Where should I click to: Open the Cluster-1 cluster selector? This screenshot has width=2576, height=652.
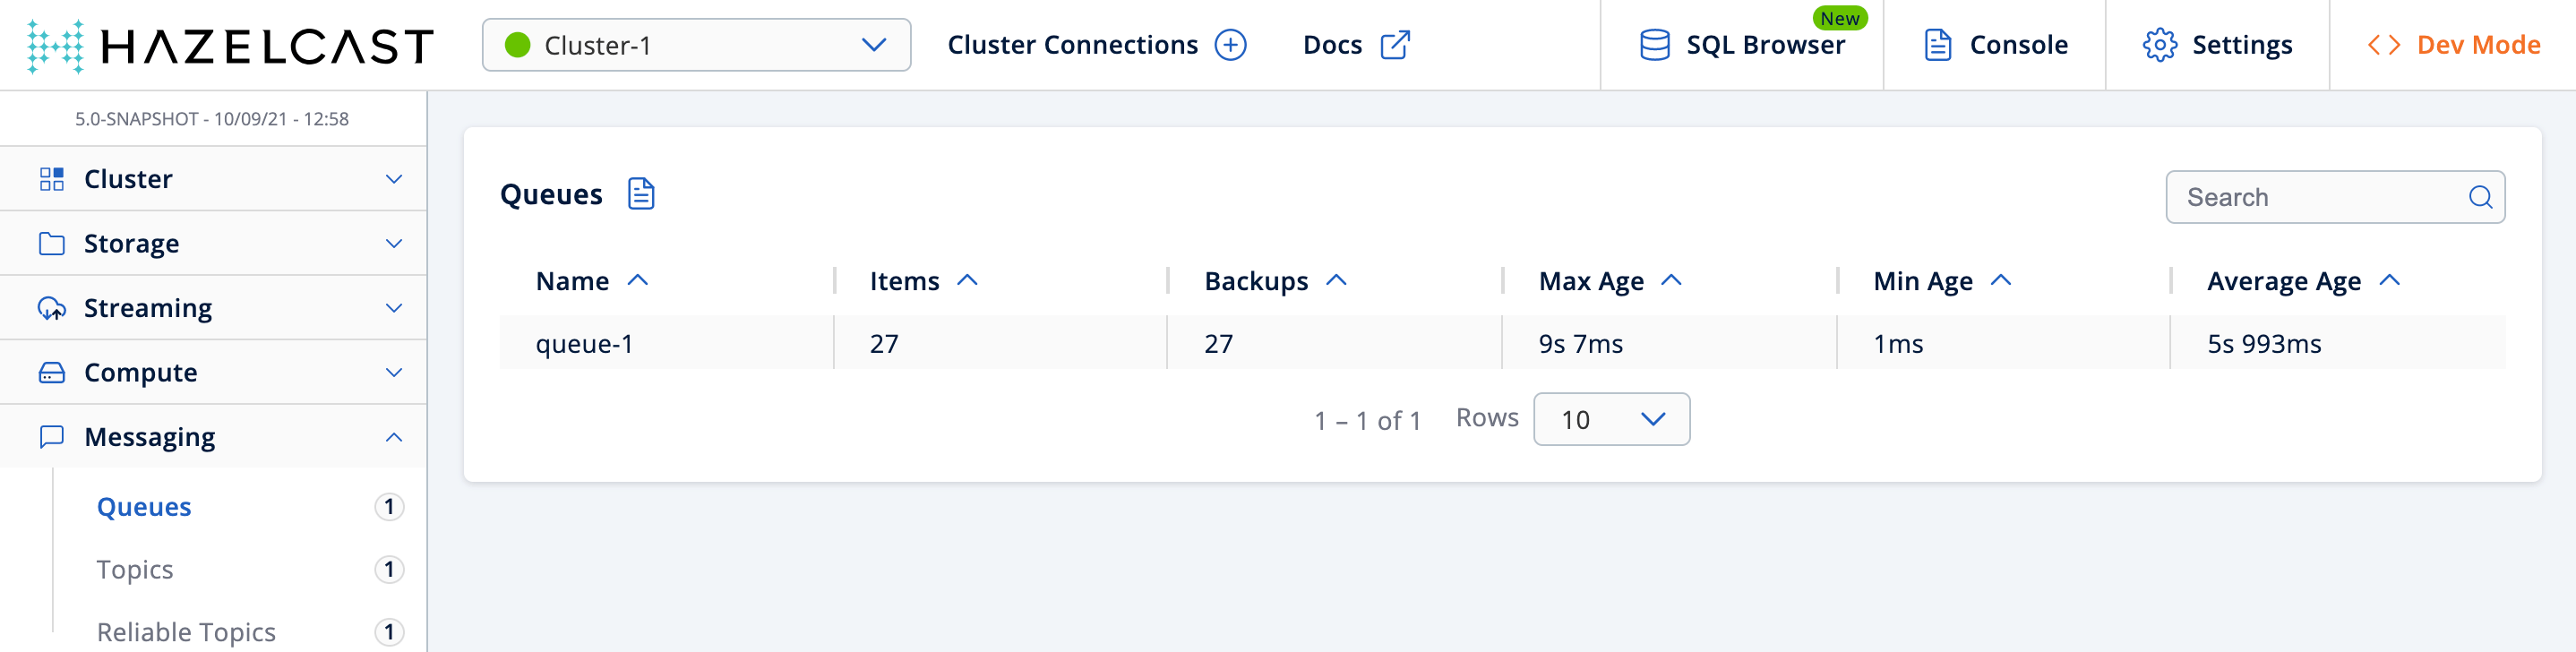[695, 44]
